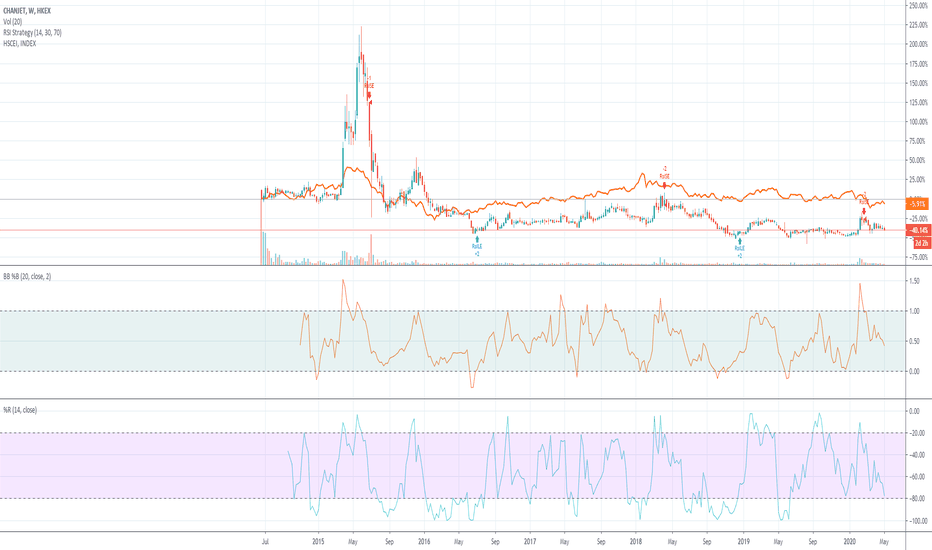932x550 pixels.
Task: Click the 225.00% price axis label
Action: click(917, 25)
